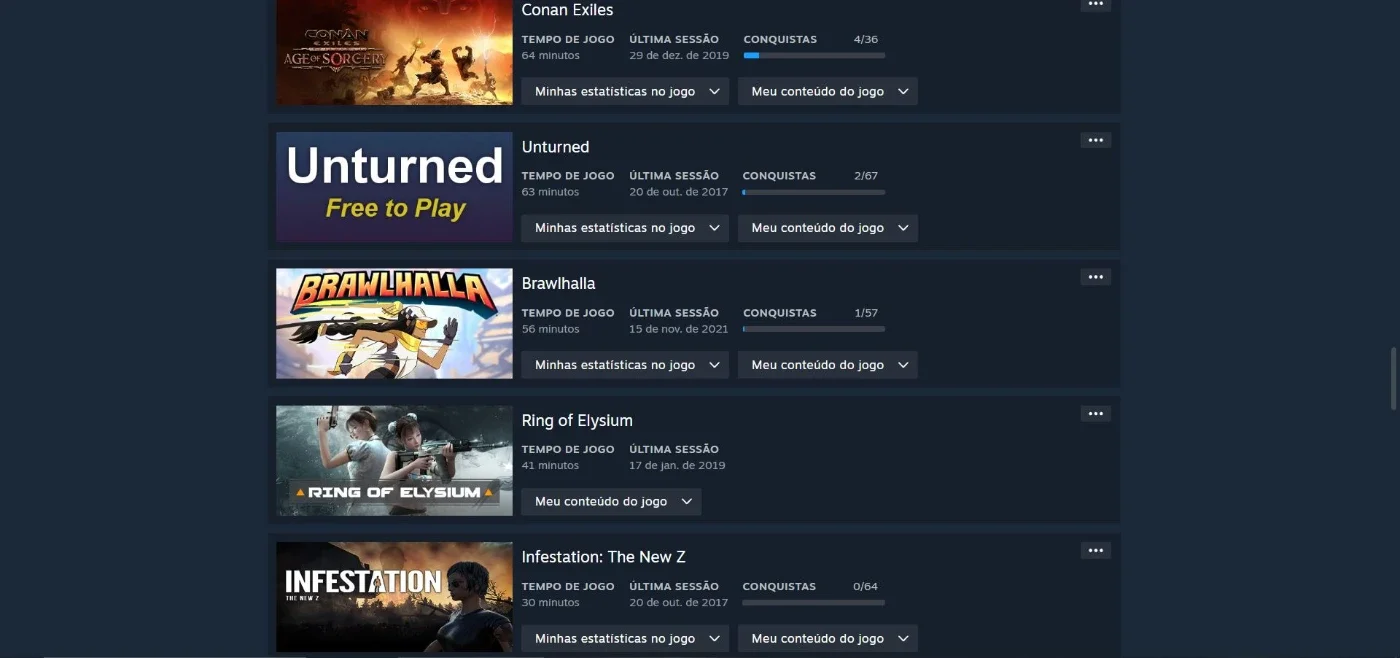Expand Conan Exiles 'Minhas estatísticas no jogo' dropdown
Viewport: 1400px width, 658px height.
tap(625, 91)
